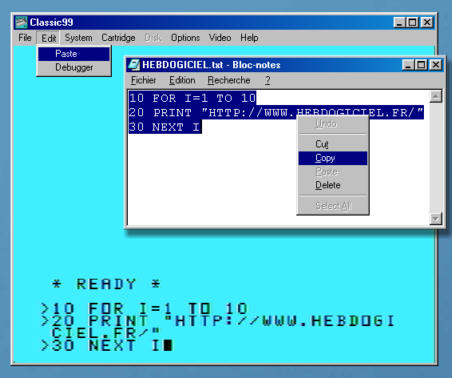
Task: Click the Classic99 title bar app icon
Action: (21, 22)
